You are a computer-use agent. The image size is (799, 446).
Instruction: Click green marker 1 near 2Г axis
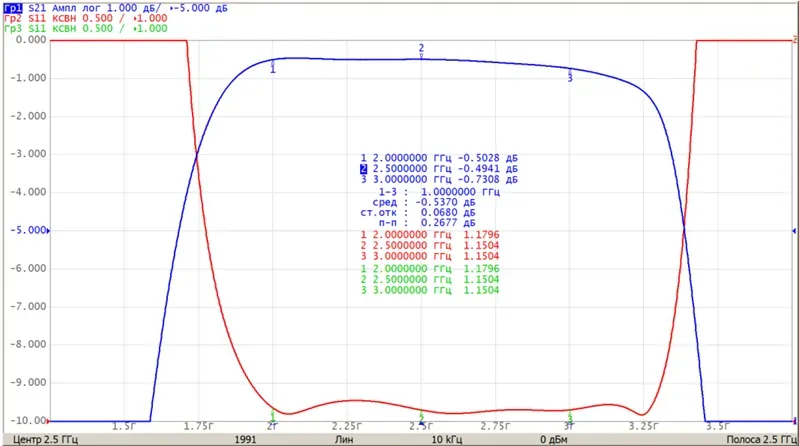pyautogui.click(x=273, y=415)
